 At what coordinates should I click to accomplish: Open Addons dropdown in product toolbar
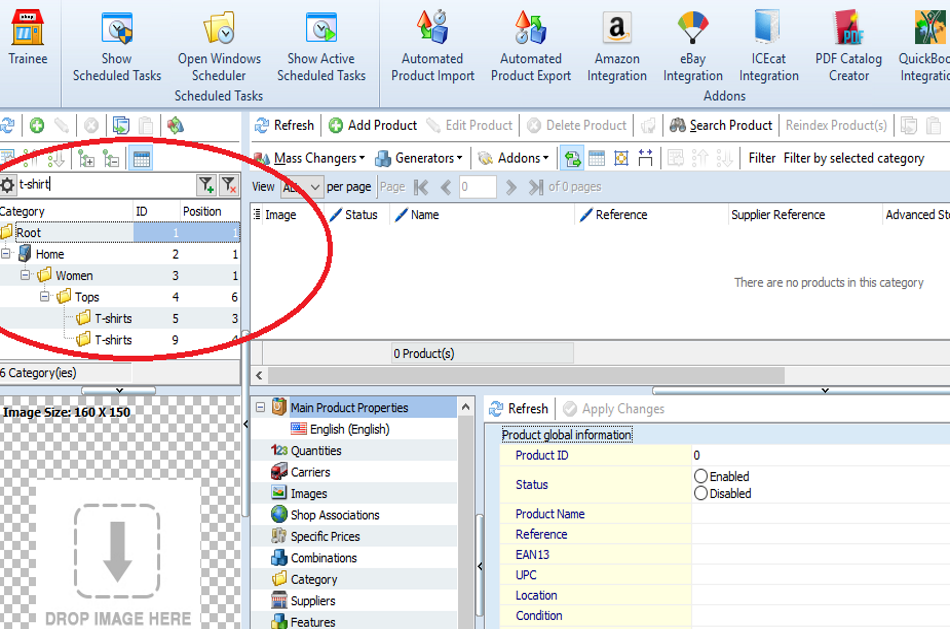coord(513,158)
